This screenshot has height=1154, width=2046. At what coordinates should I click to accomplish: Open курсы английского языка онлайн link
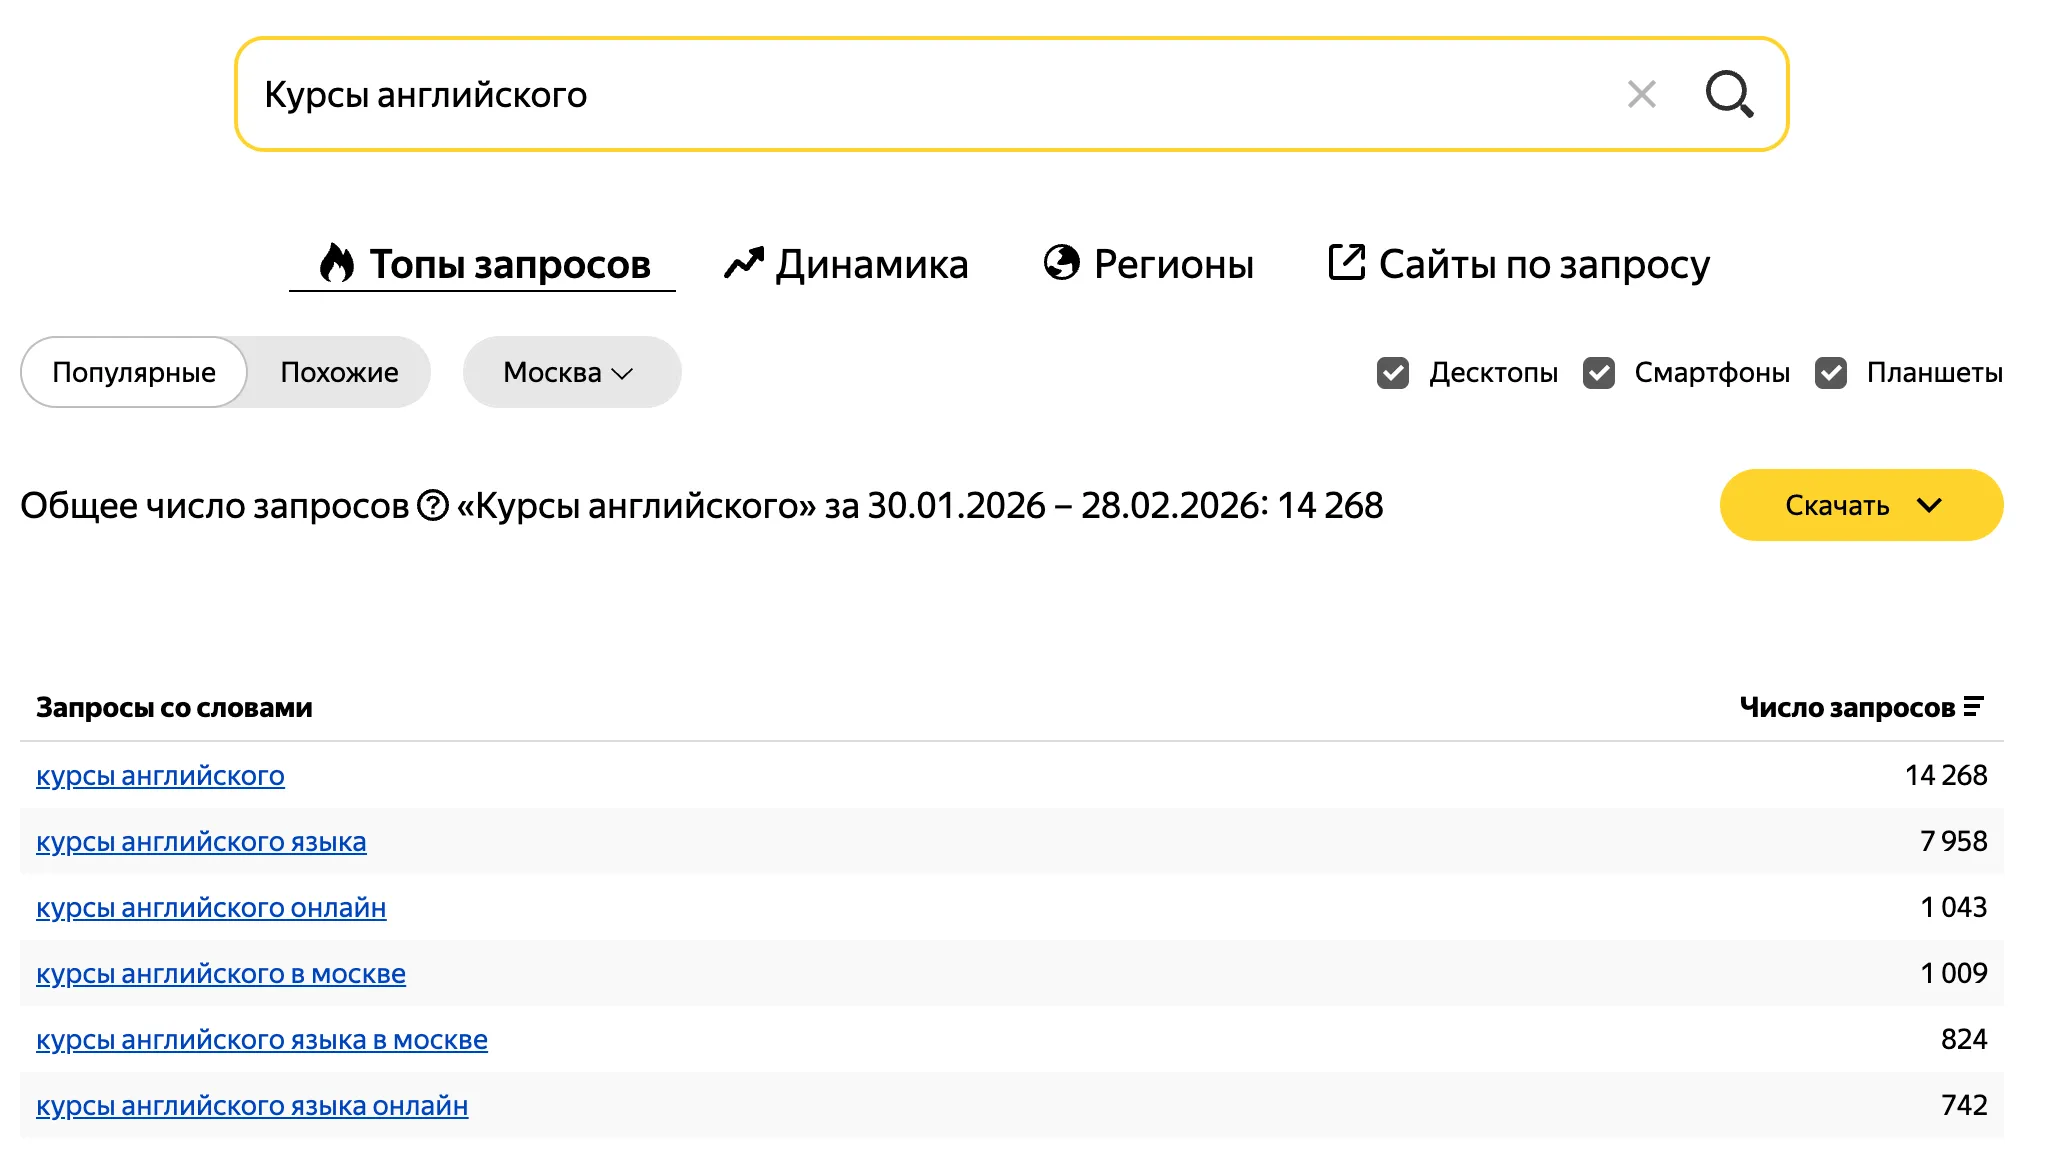252,1105
